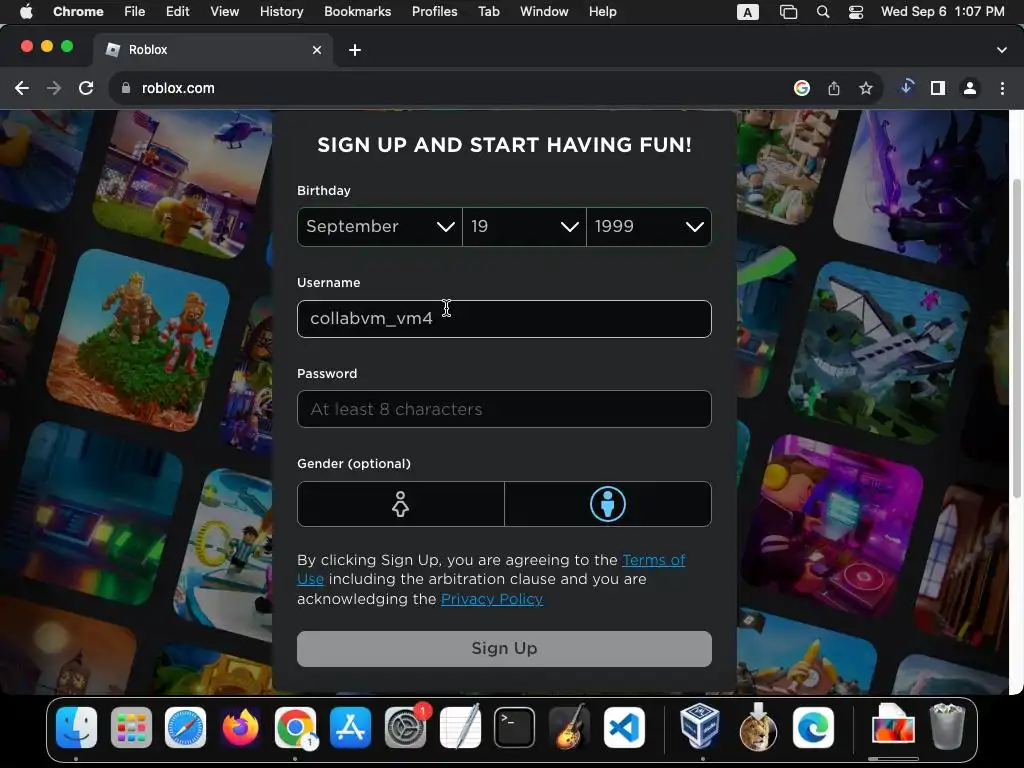This screenshot has height=768, width=1024.
Task: Open Firefox from the dock
Action: (240, 727)
